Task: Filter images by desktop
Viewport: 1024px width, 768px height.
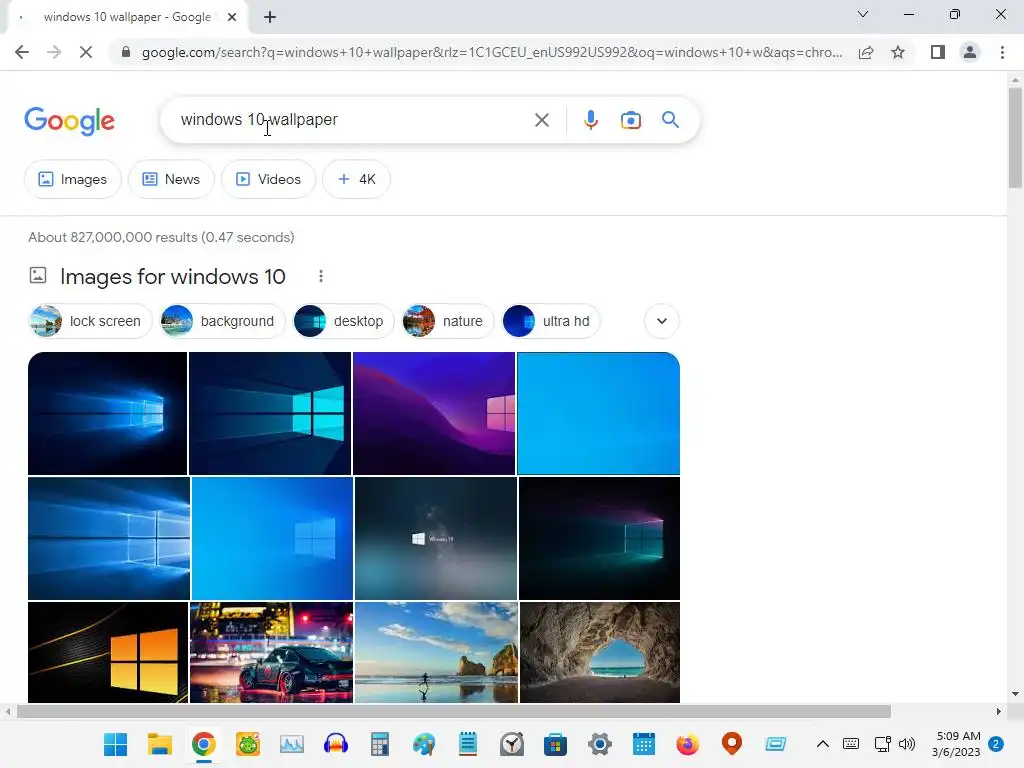Action: pos(344,321)
